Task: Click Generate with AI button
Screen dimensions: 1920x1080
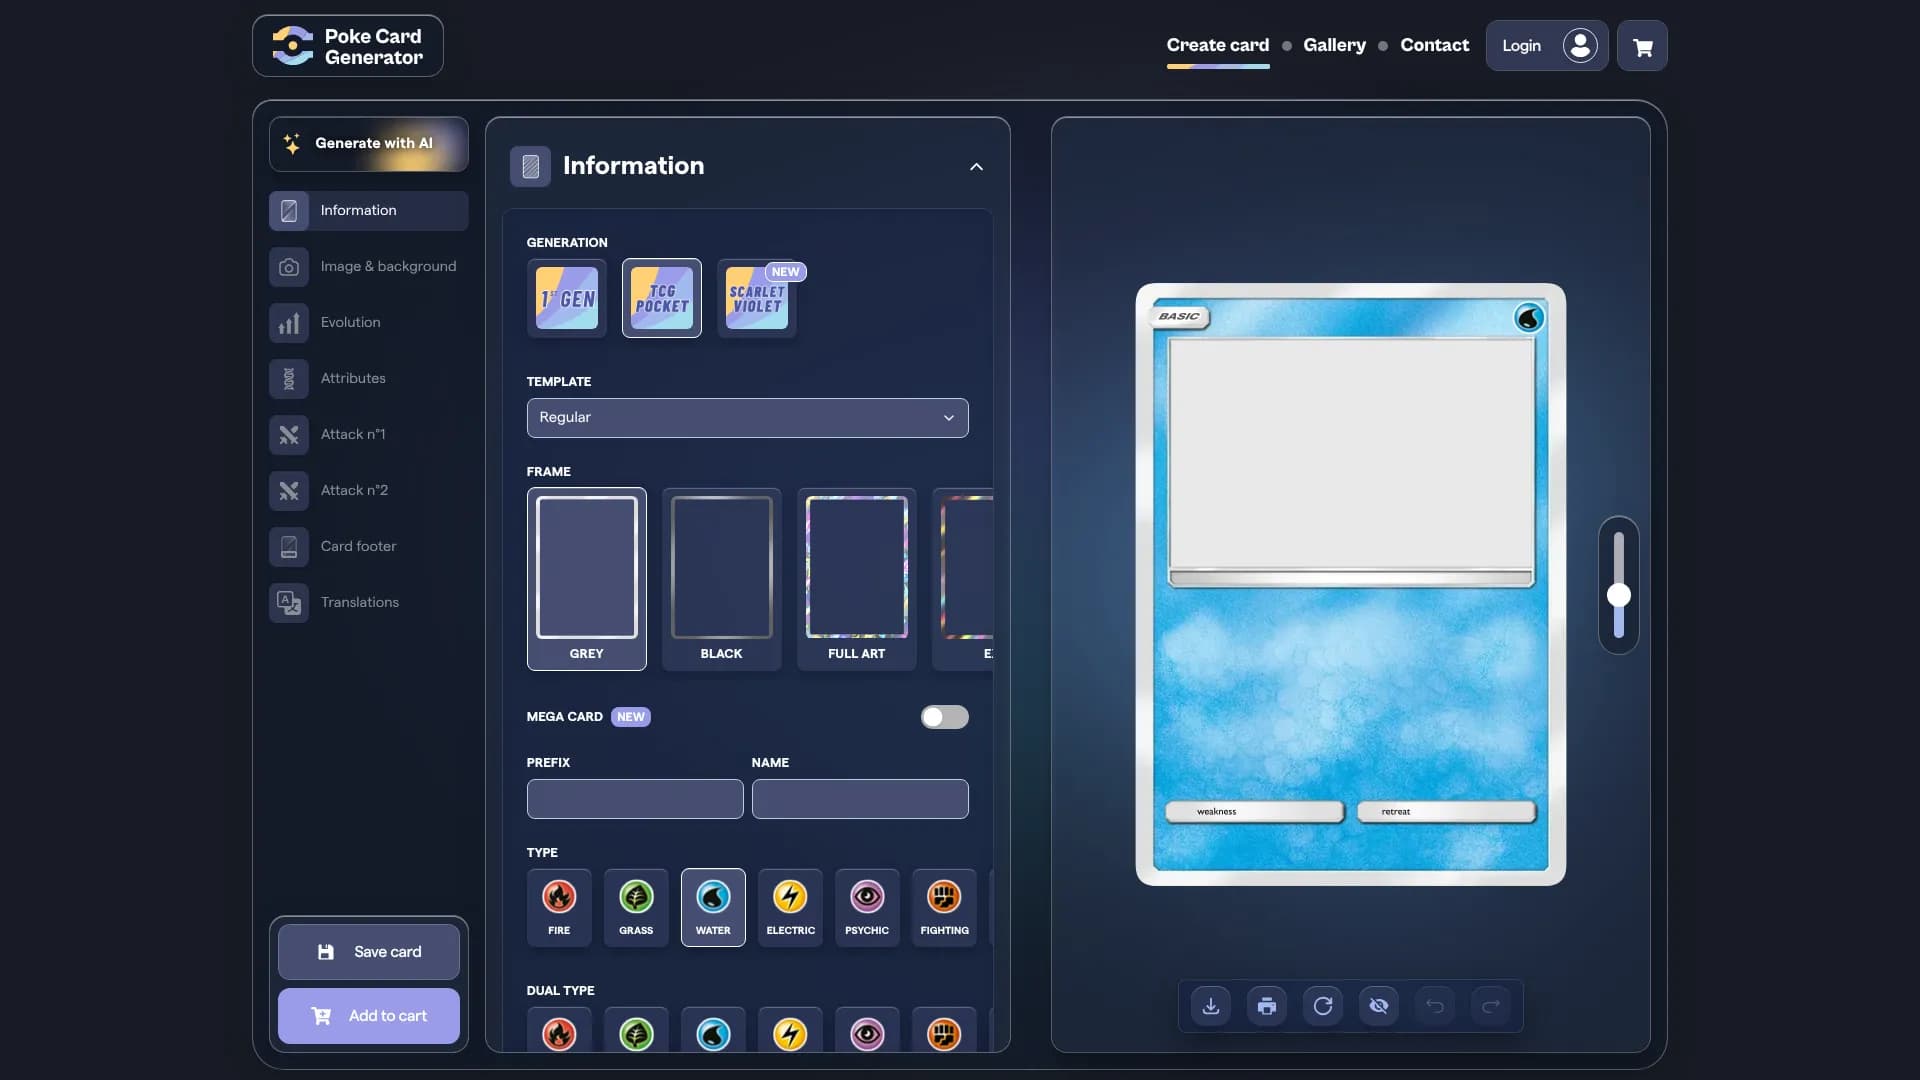Action: coord(368,143)
